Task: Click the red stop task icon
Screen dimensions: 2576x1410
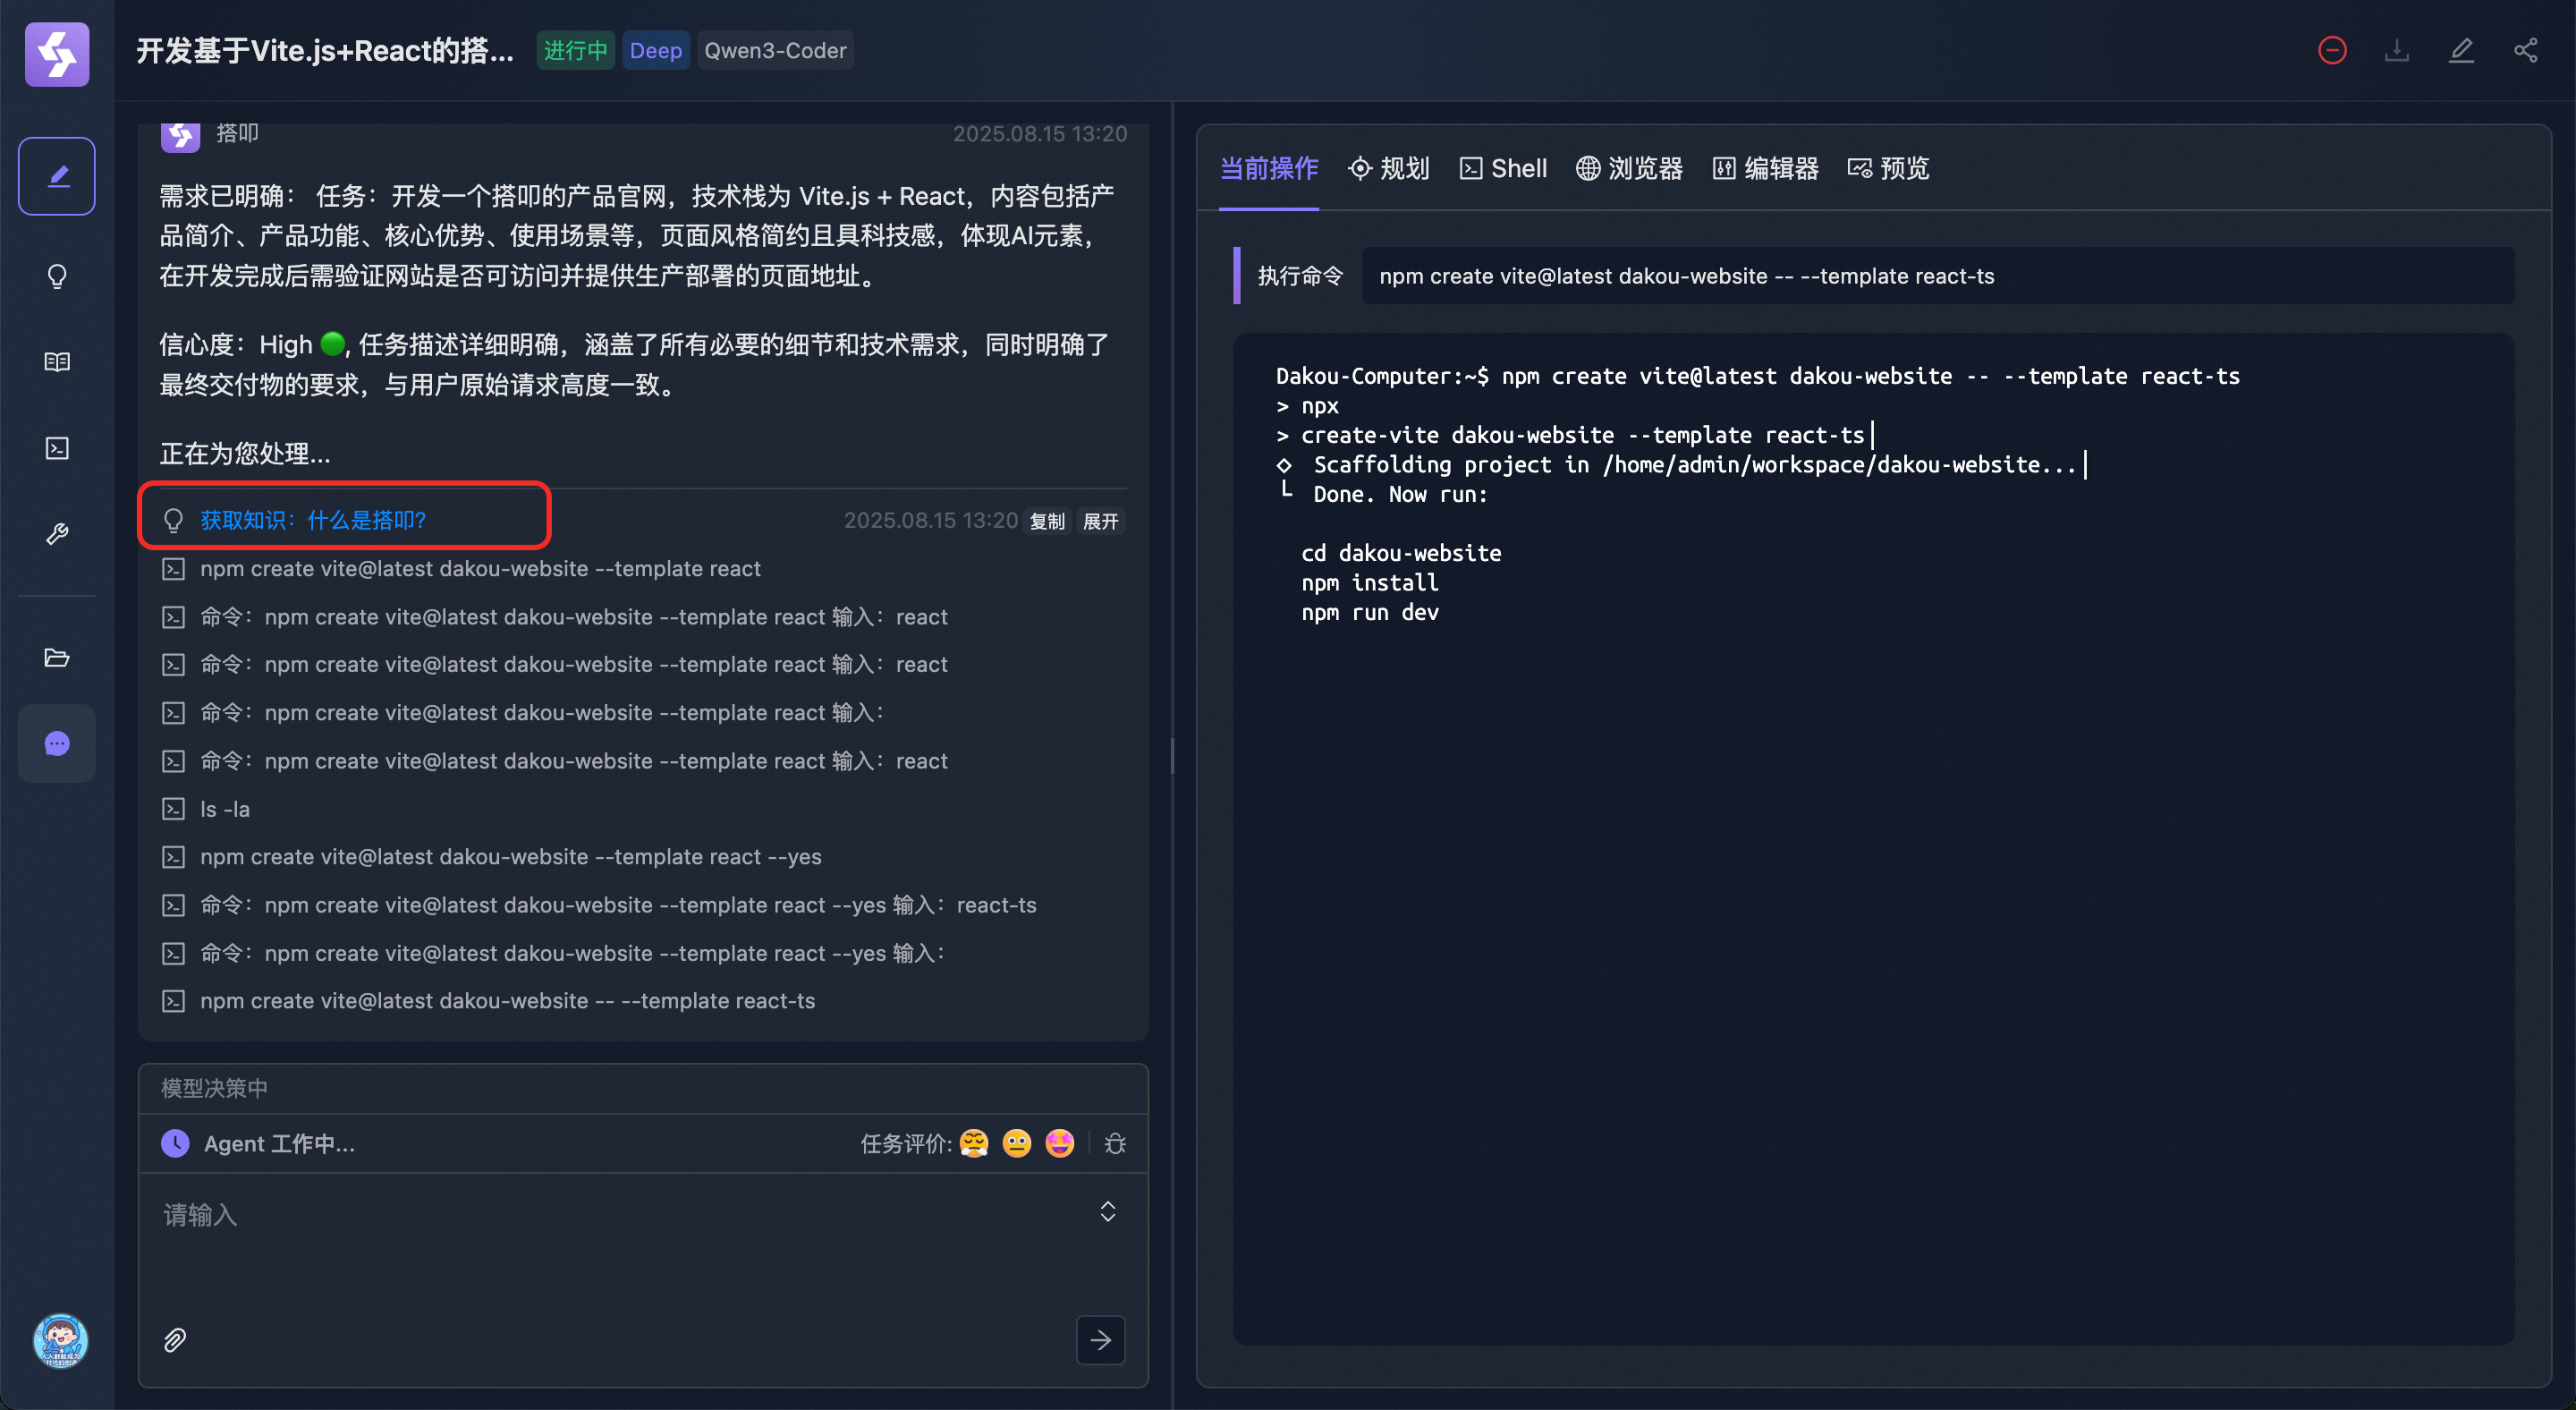Action: [x=2331, y=51]
